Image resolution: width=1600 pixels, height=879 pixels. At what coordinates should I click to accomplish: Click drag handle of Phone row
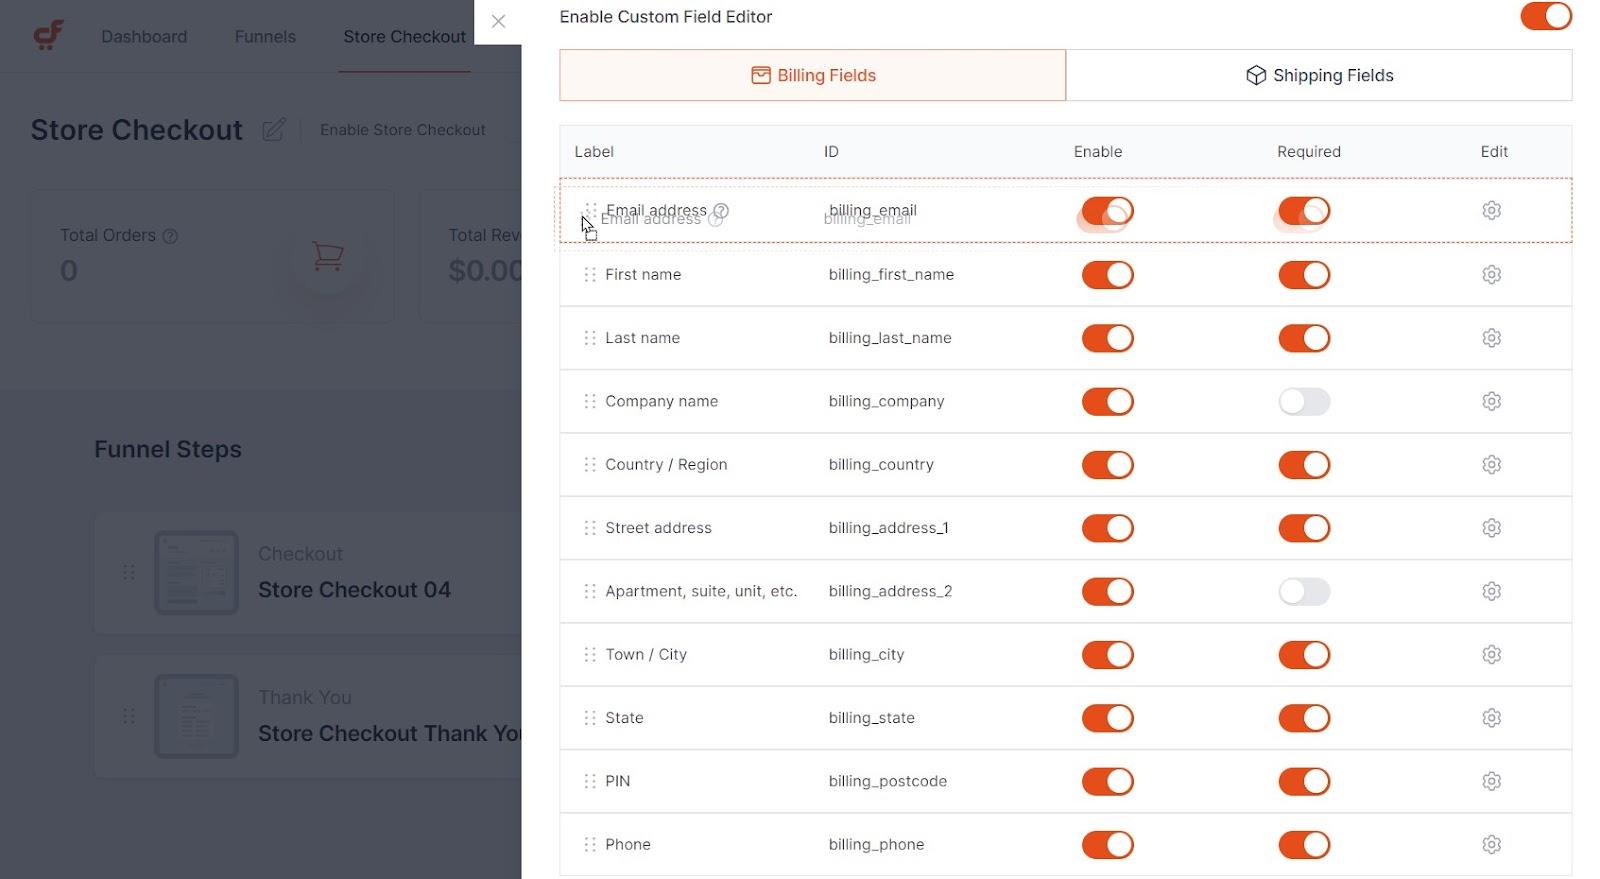pyautogui.click(x=589, y=844)
